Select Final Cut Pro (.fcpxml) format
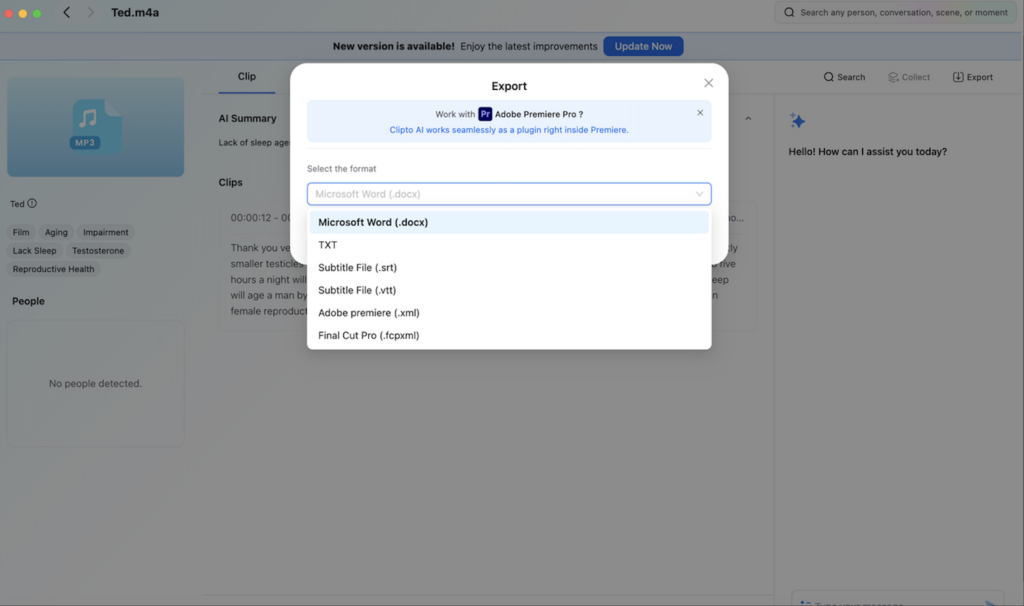The height and width of the screenshot is (606, 1024). point(509,335)
